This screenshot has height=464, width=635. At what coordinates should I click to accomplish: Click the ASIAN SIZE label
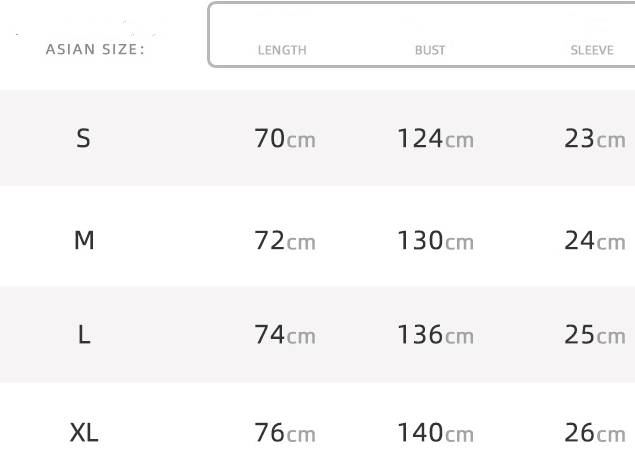pyautogui.click(x=95, y=49)
